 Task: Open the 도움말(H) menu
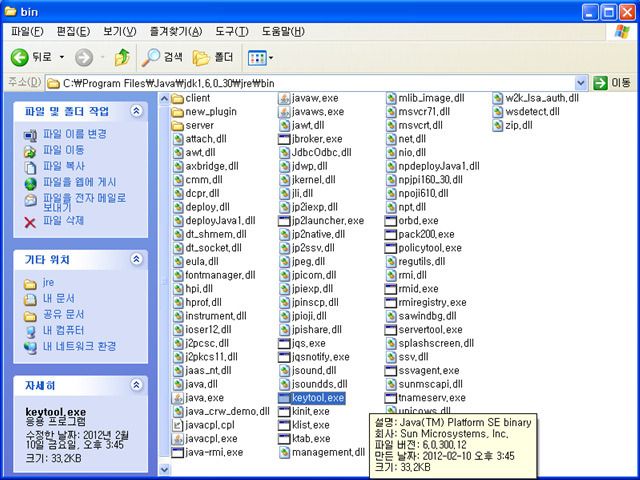[283, 31]
